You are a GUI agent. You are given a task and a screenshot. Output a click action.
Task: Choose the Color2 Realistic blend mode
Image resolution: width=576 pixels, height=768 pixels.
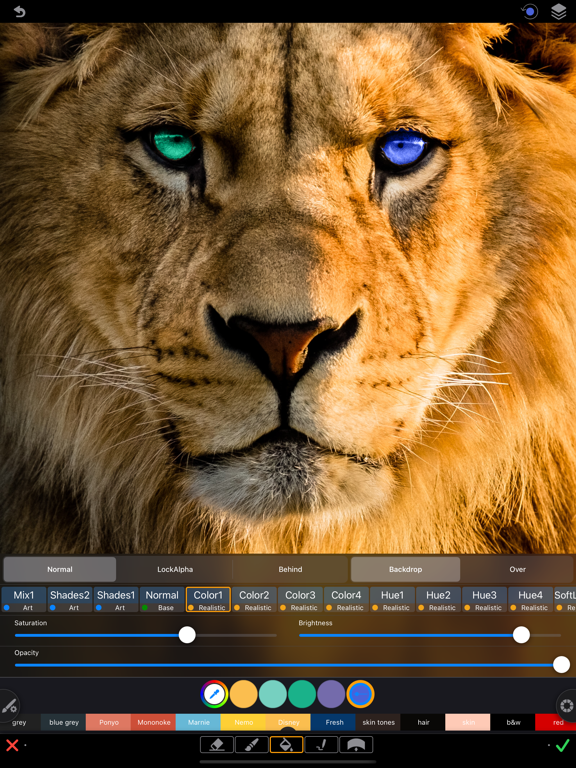point(254,600)
